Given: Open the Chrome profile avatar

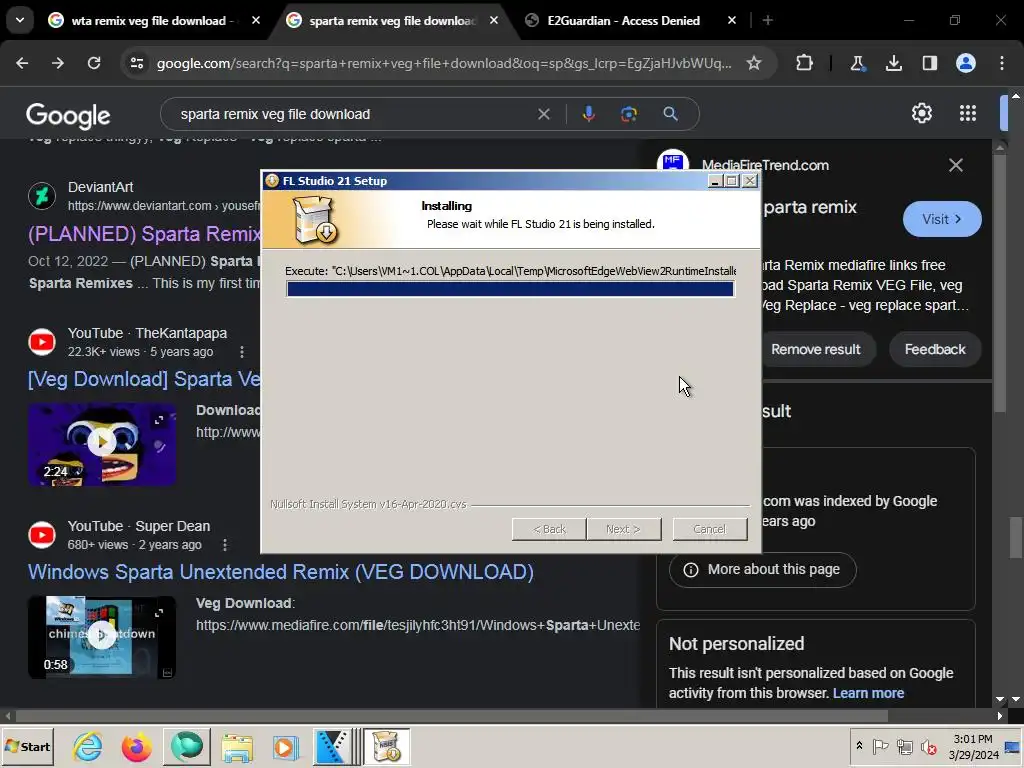Looking at the screenshot, I should click(x=966, y=63).
